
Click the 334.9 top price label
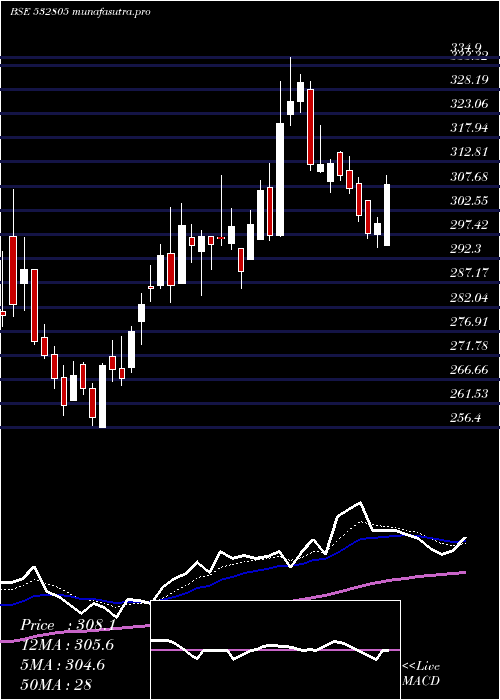pos(466,47)
